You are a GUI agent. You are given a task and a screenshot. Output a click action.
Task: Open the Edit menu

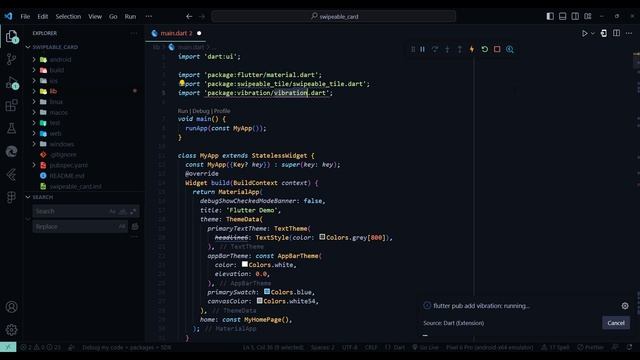point(42,16)
